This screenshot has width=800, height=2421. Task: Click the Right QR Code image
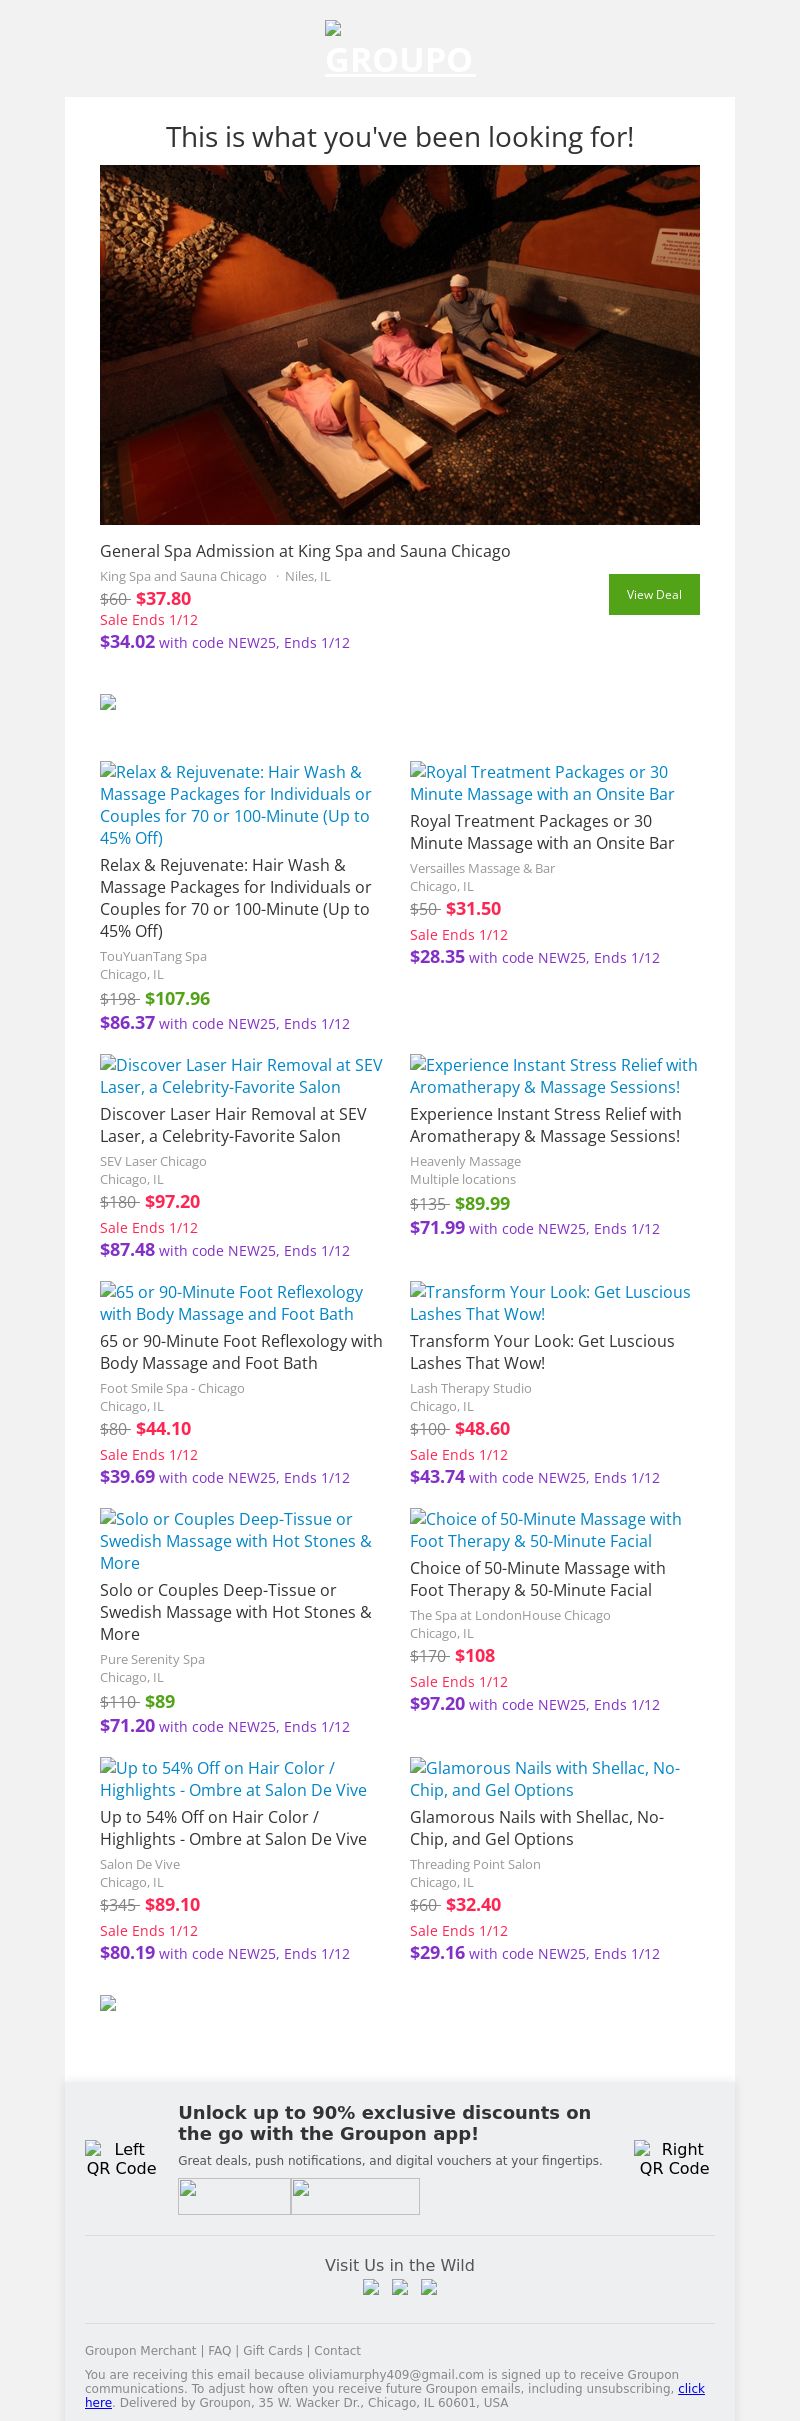click(674, 2158)
